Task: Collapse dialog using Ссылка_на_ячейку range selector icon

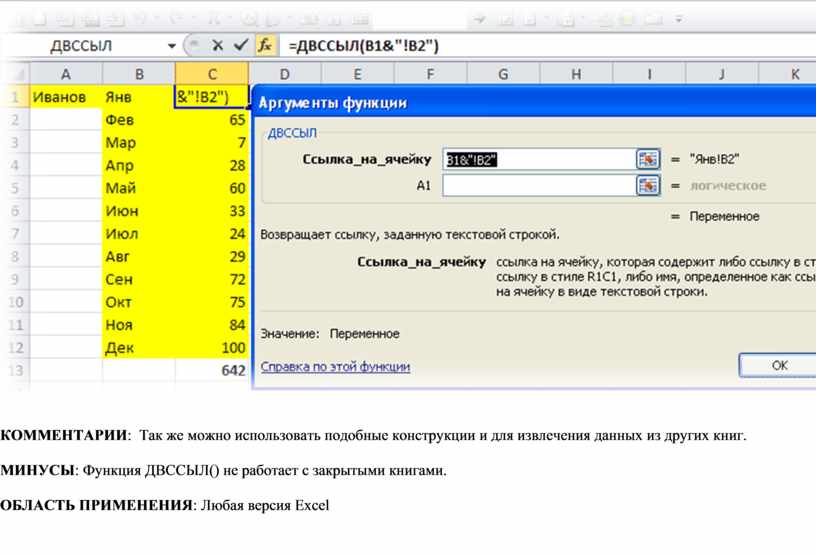Action: 648,159
